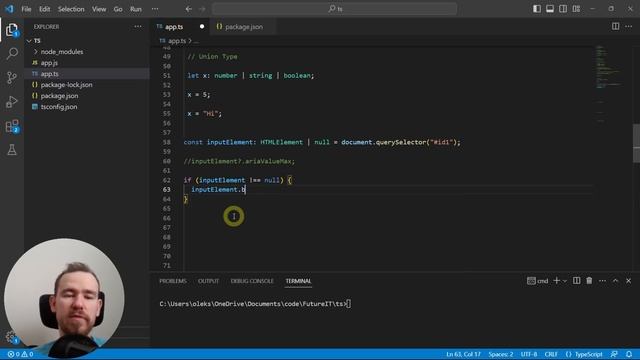Click the terminal command prompt
The image size is (640, 360).
coord(255,304)
